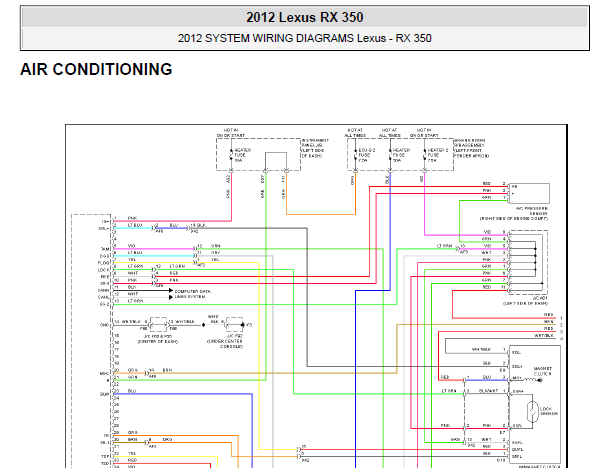
Task: Click the MAGNET CLUTCH label
Action: click(x=542, y=371)
